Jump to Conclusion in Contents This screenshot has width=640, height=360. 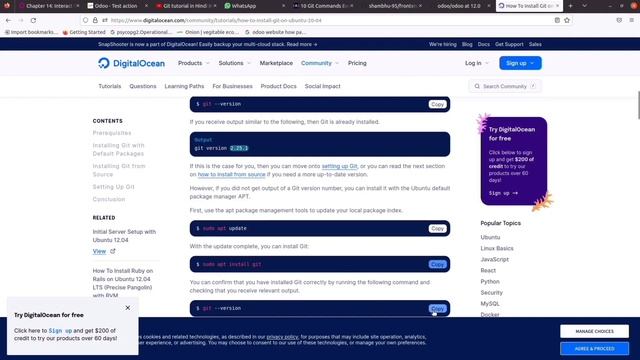(109, 199)
